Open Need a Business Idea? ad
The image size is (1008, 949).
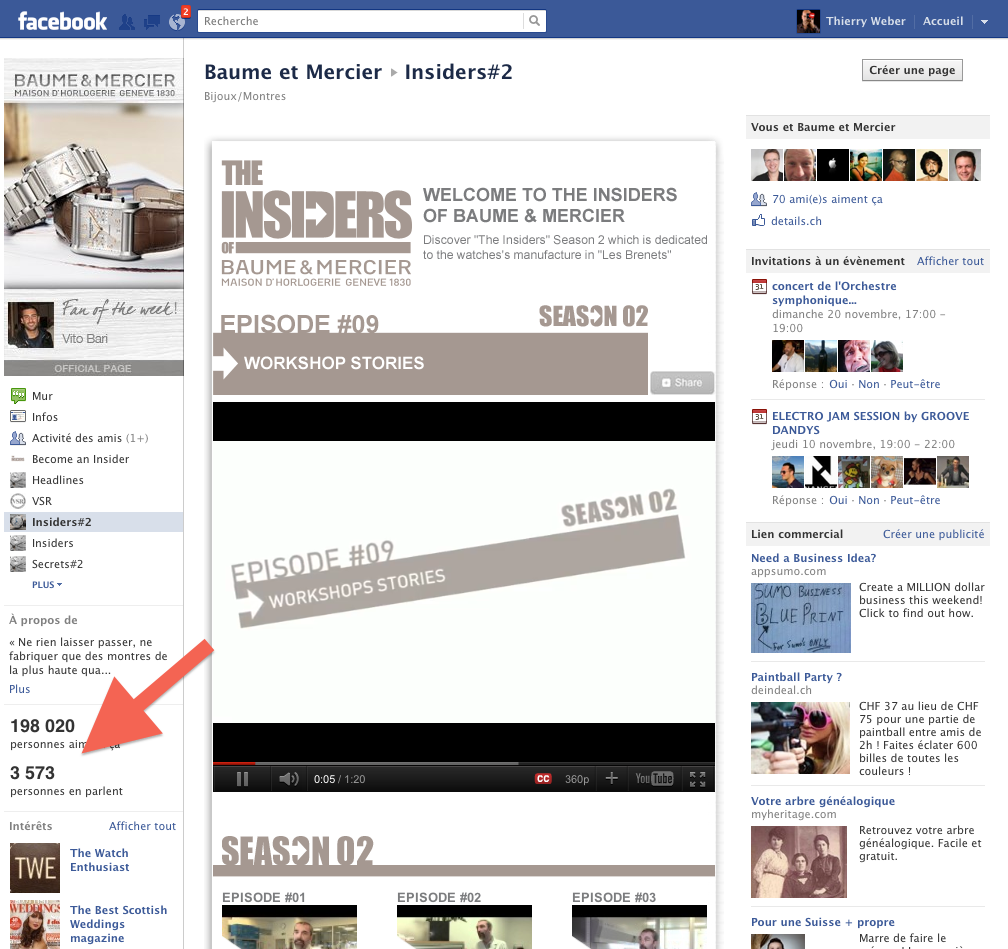coord(813,558)
